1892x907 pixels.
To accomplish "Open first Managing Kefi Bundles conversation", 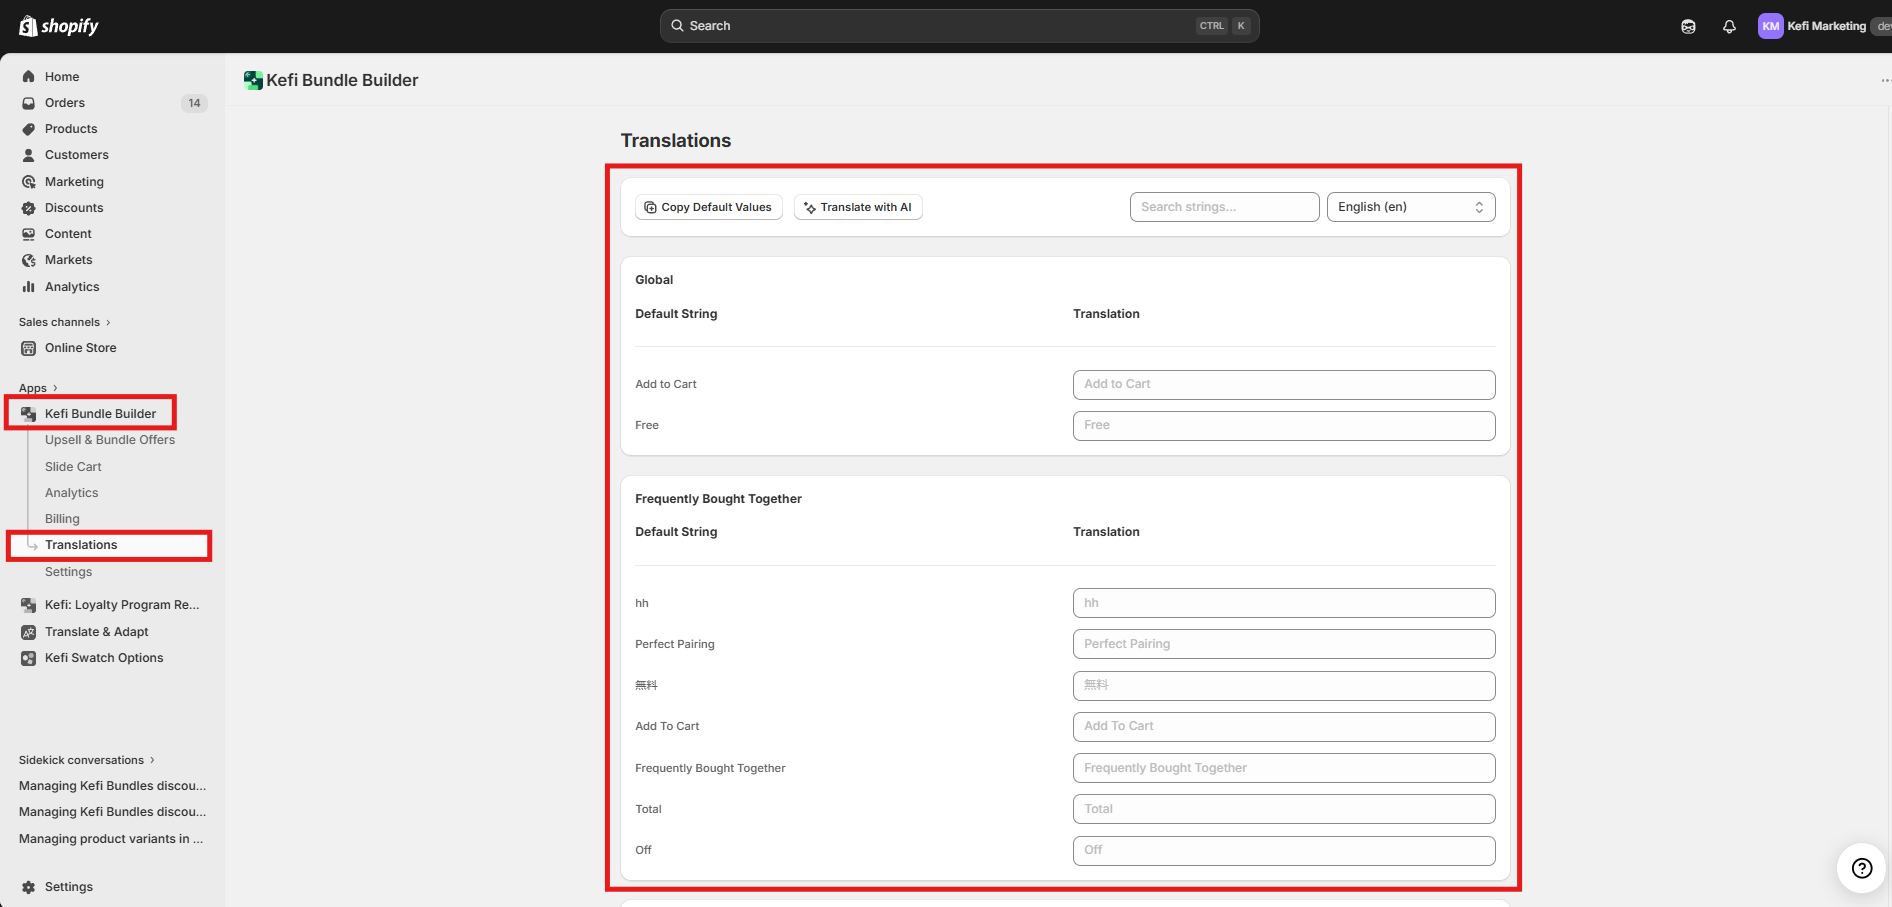I will (x=112, y=786).
